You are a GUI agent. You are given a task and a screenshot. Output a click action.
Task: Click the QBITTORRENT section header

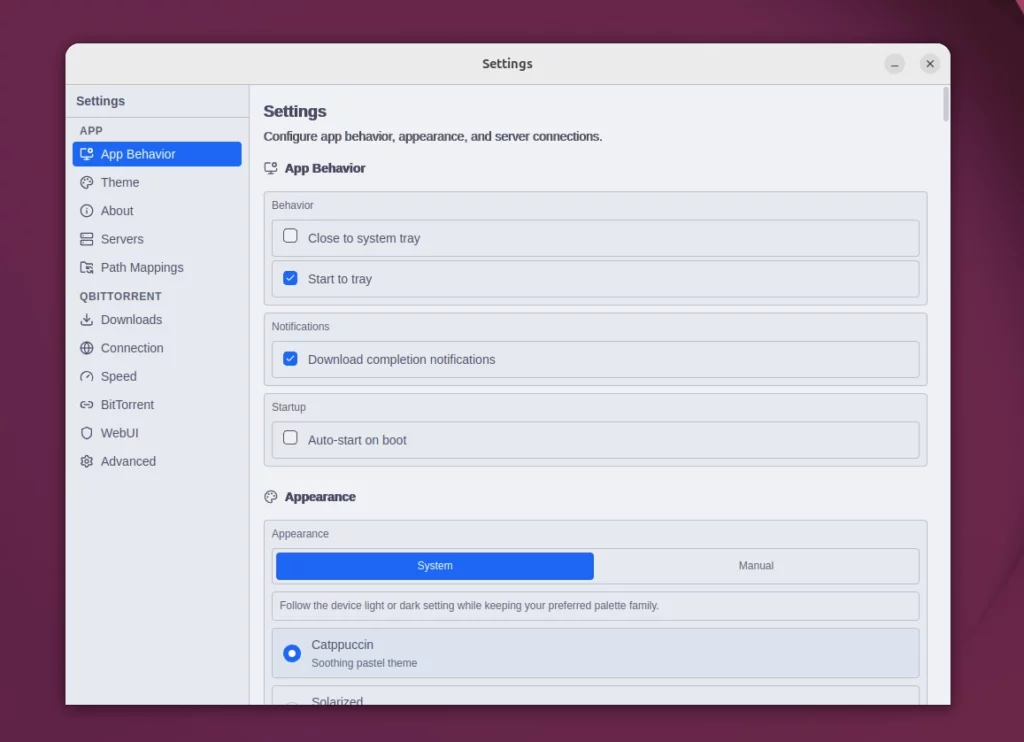121,297
